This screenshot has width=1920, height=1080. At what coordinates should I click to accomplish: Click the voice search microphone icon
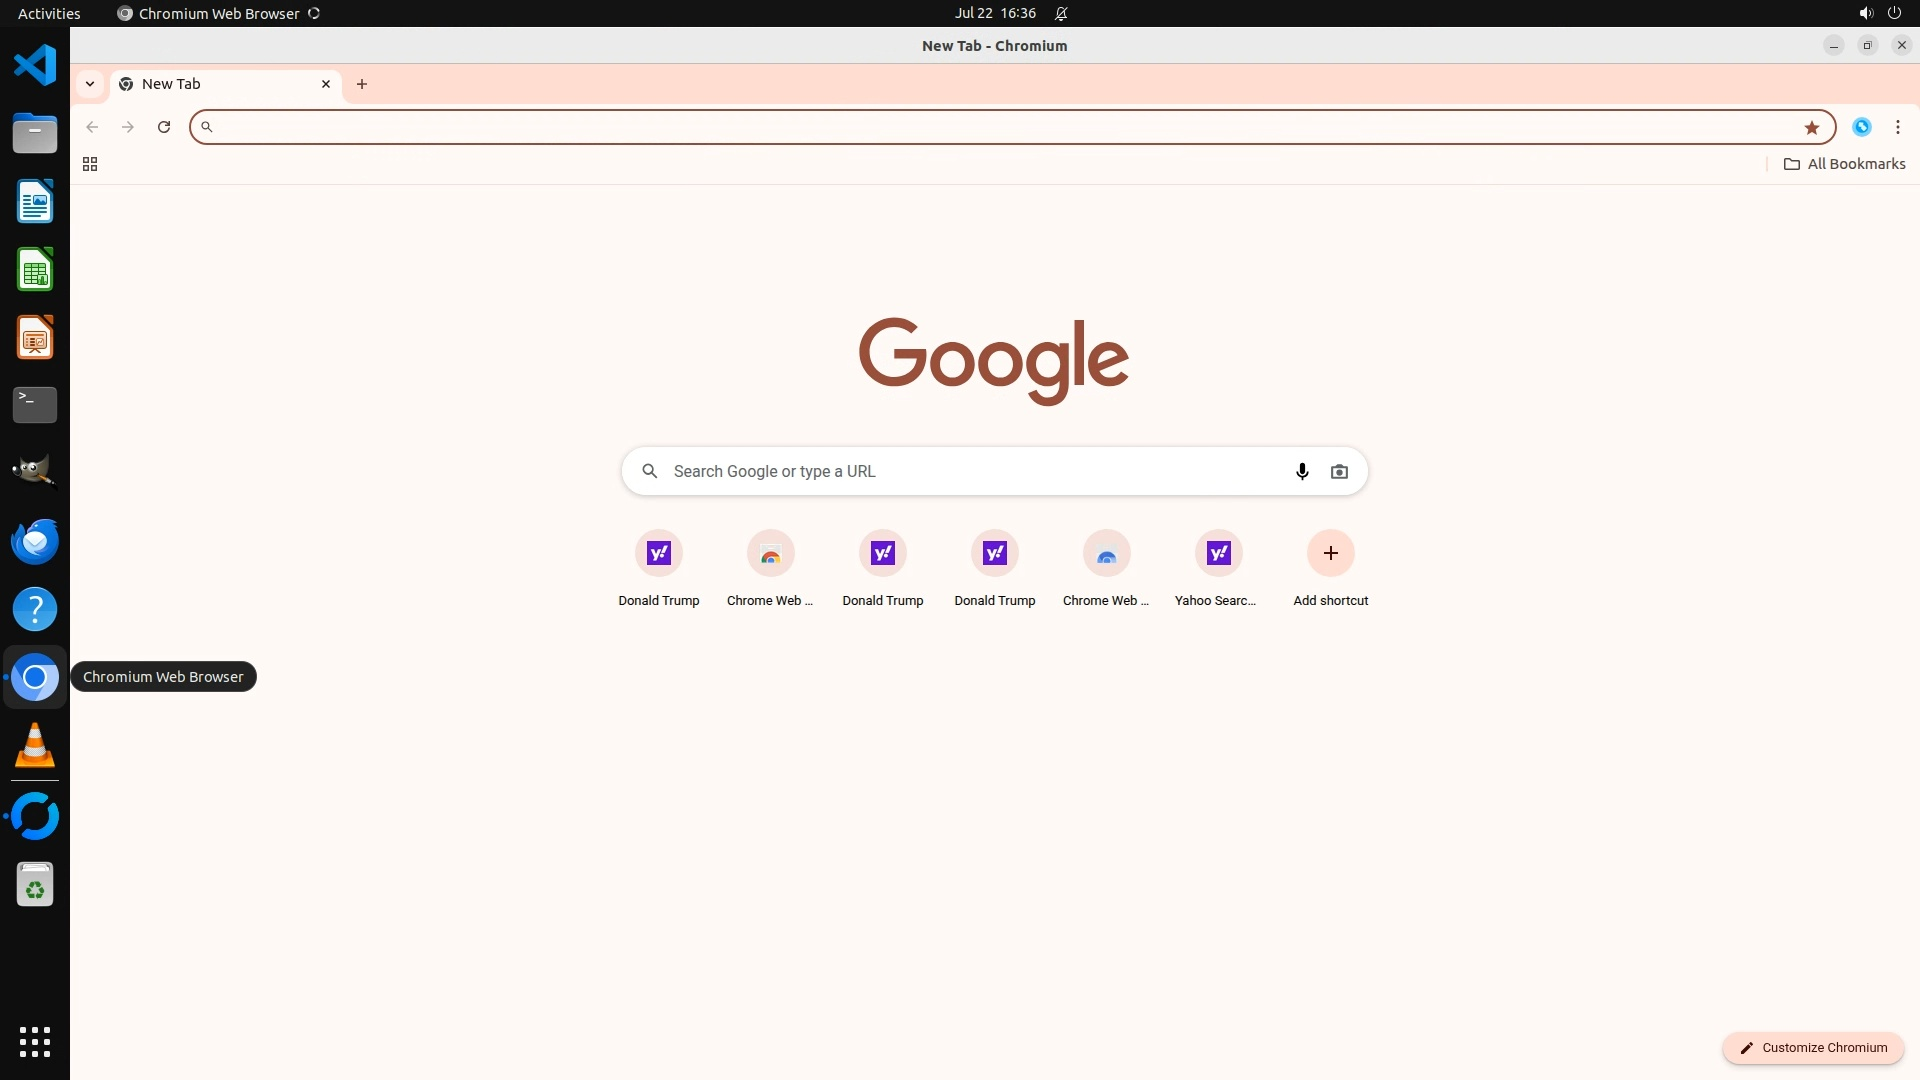[1302, 471]
